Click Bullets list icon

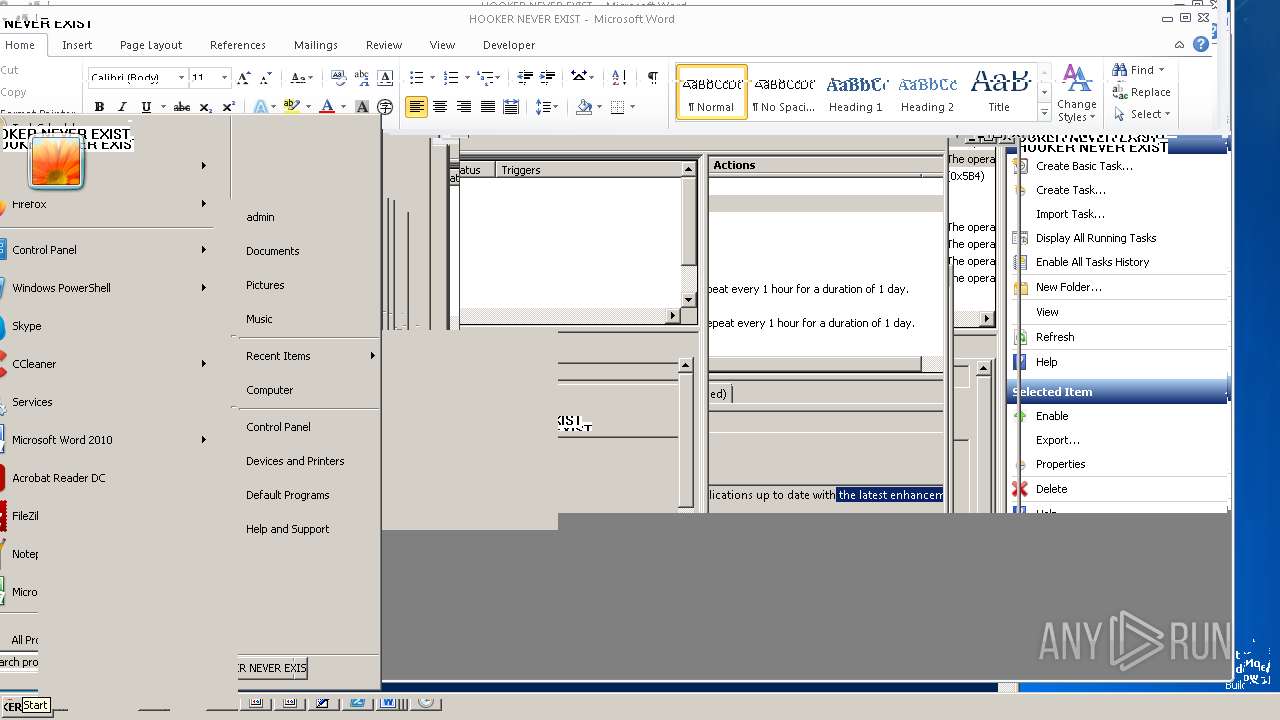point(416,77)
